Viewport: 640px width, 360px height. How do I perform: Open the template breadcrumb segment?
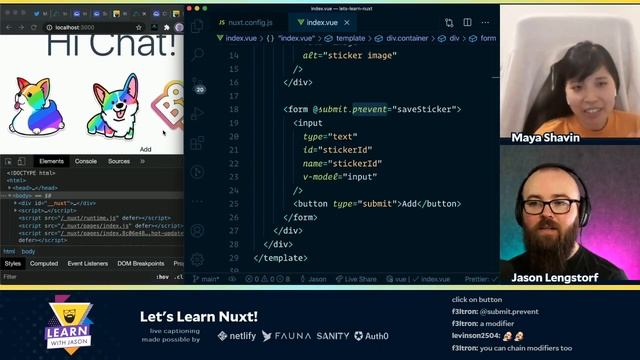[345, 38]
